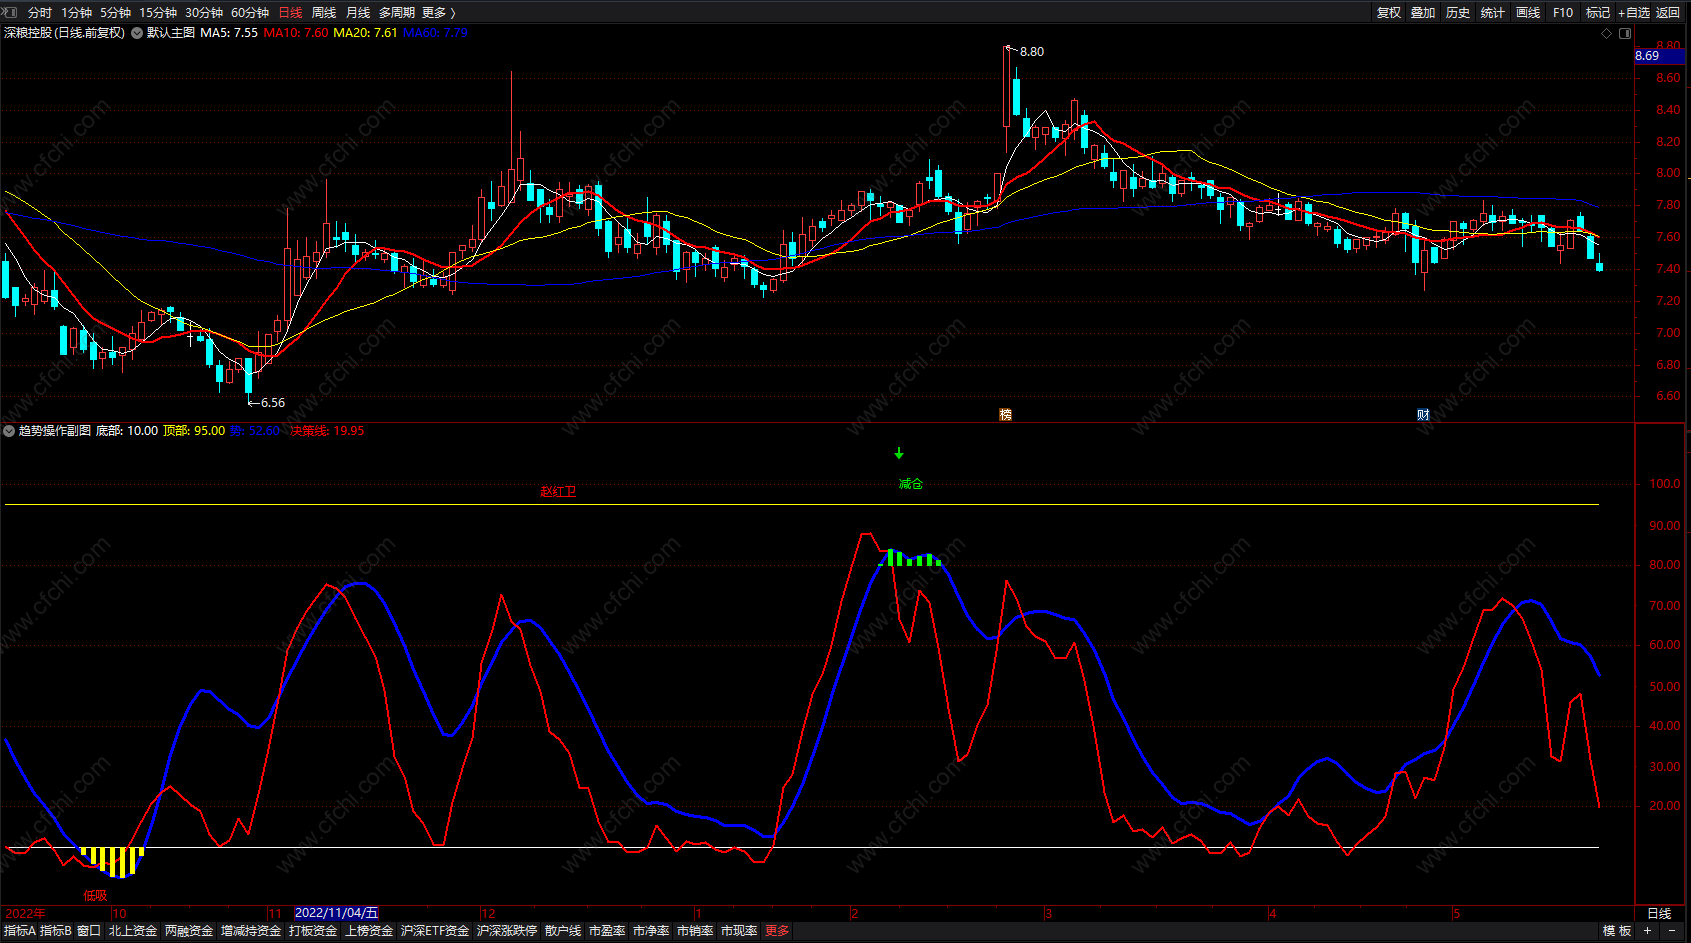Click the 8.80 high price annotation
This screenshot has height=943, width=1691.
[x=1031, y=52]
